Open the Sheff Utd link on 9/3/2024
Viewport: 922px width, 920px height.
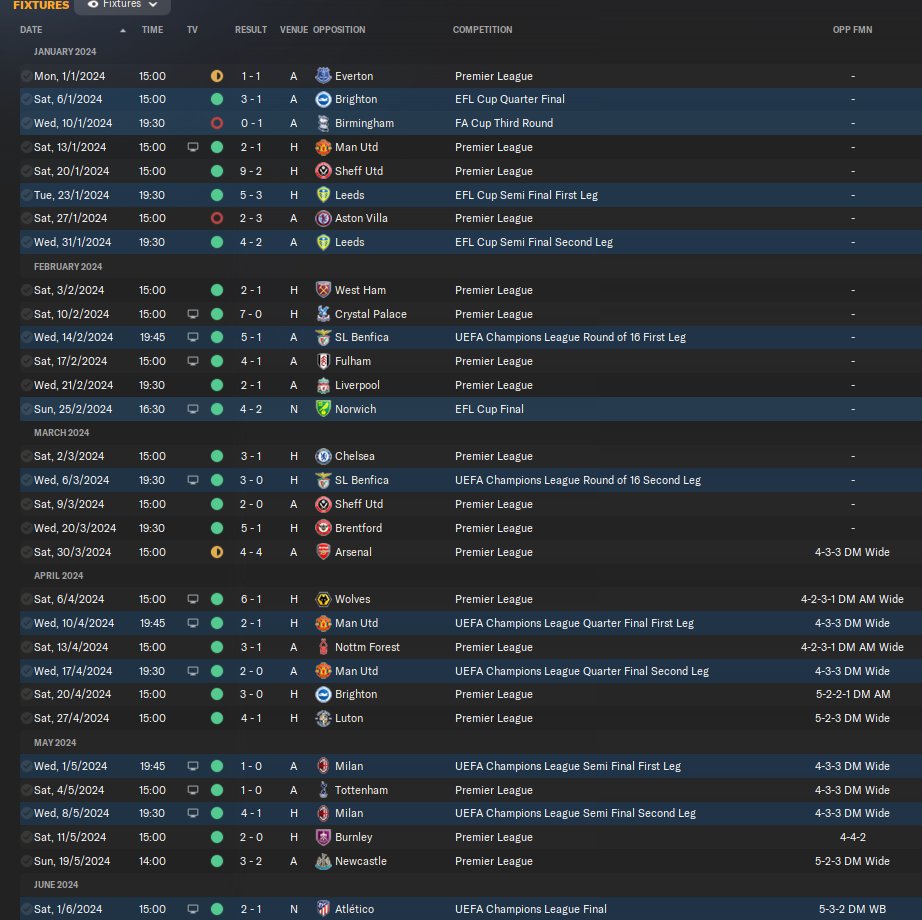pos(359,504)
